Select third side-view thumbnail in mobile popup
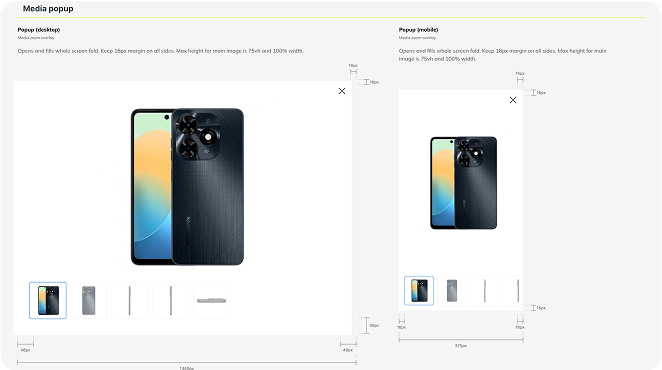 tap(485, 291)
